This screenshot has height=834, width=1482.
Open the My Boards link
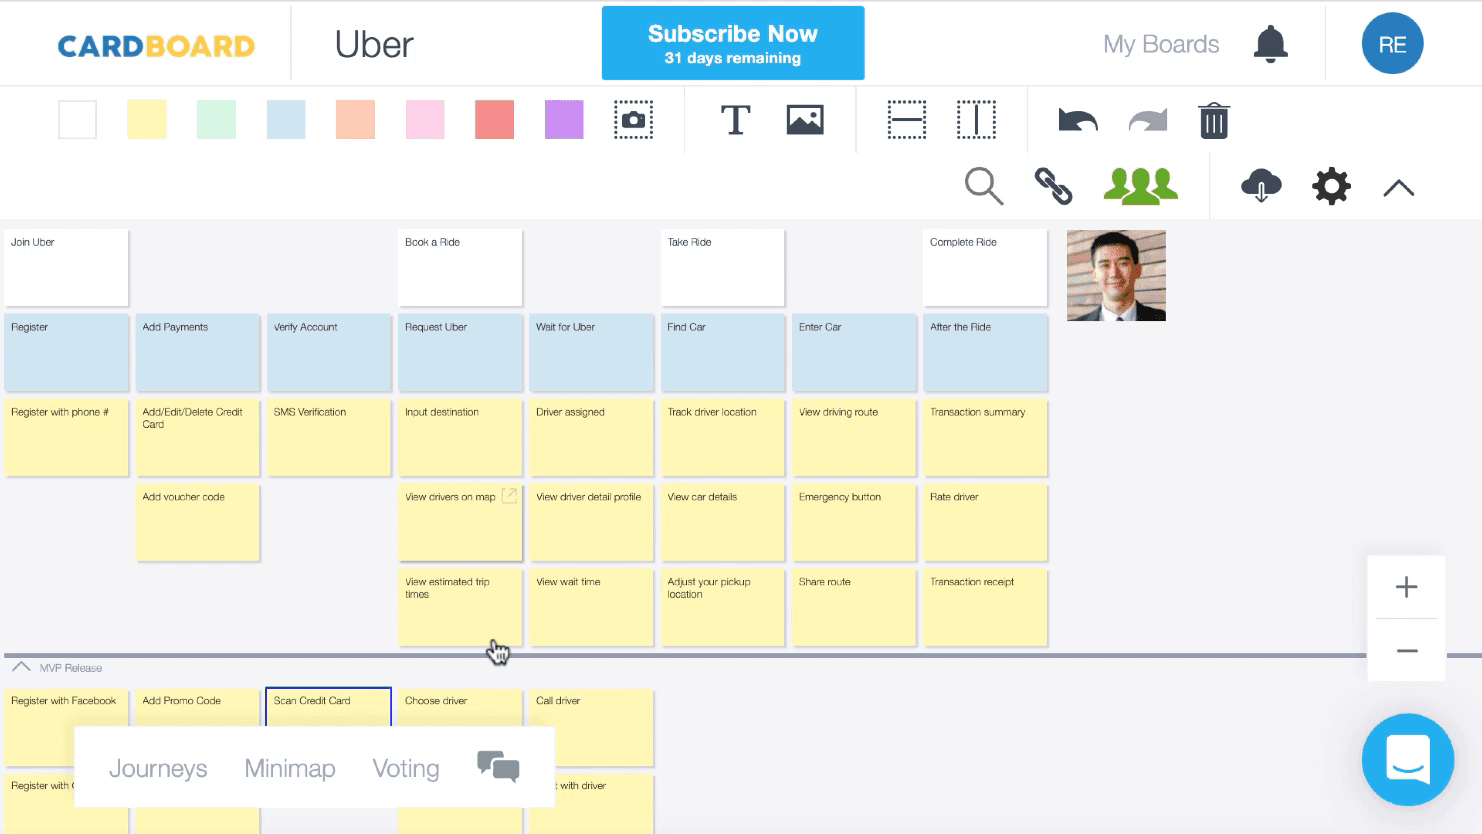point(1161,44)
